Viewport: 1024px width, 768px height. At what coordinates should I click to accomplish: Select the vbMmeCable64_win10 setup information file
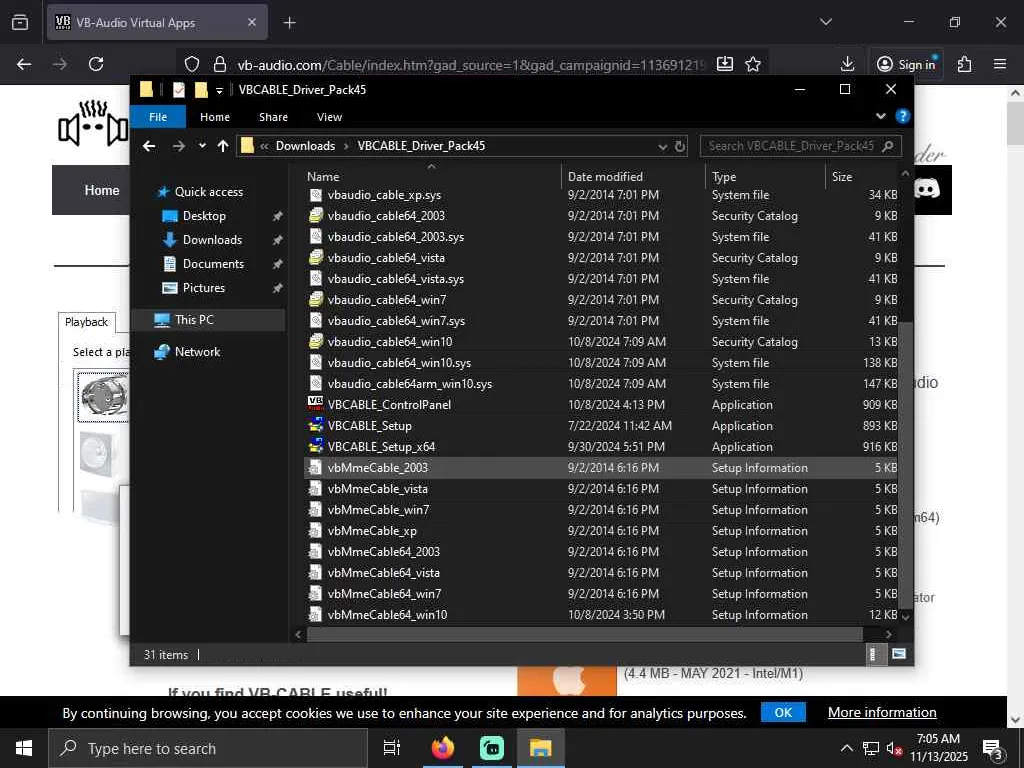coord(601,615)
